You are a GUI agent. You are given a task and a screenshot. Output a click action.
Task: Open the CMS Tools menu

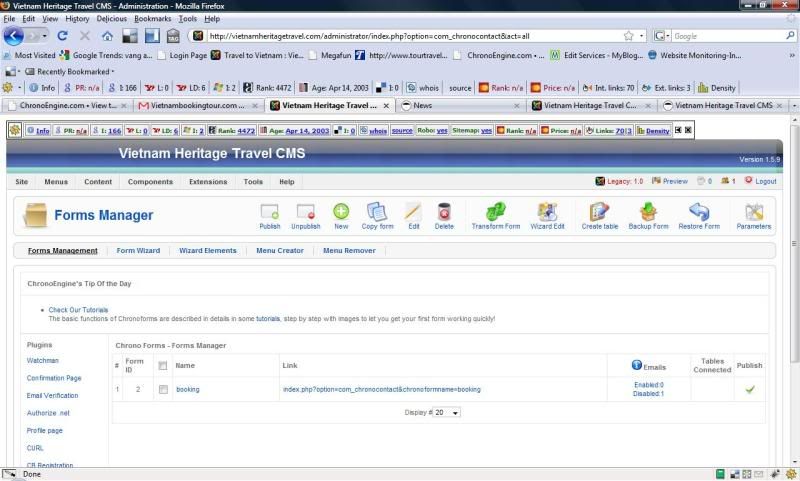click(x=253, y=182)
